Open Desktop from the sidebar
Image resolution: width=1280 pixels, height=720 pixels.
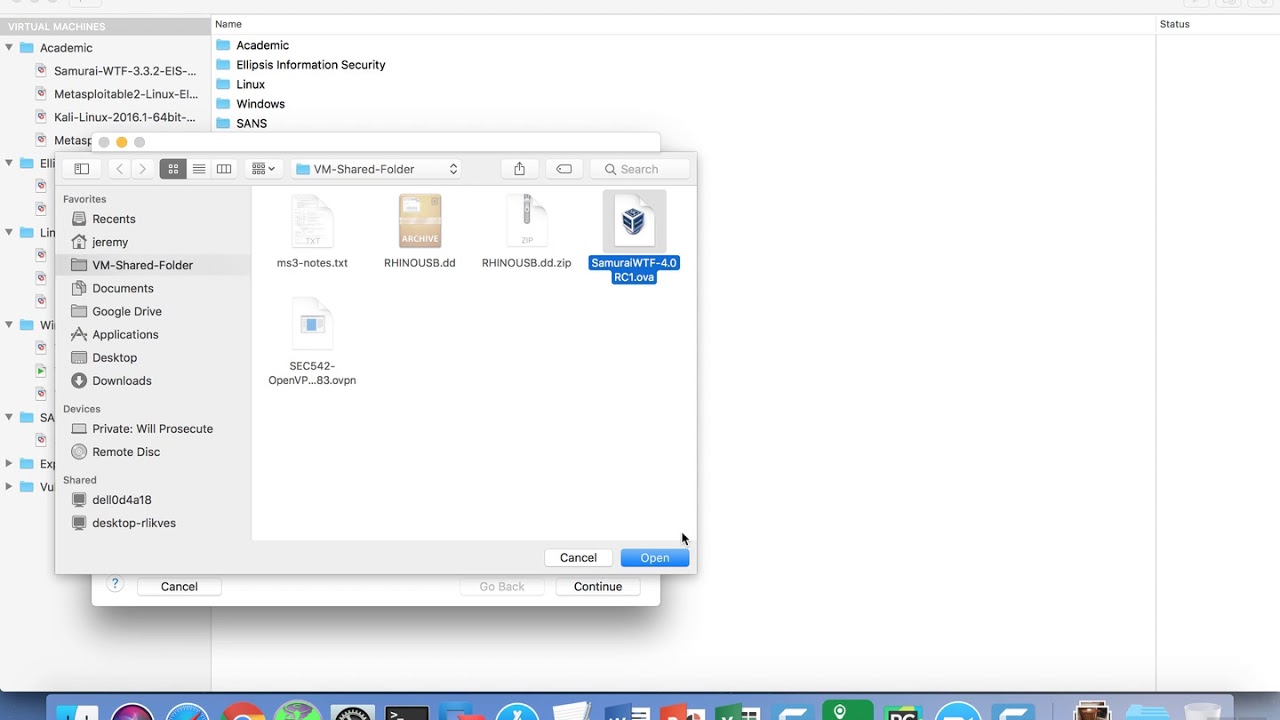point(115,357)
